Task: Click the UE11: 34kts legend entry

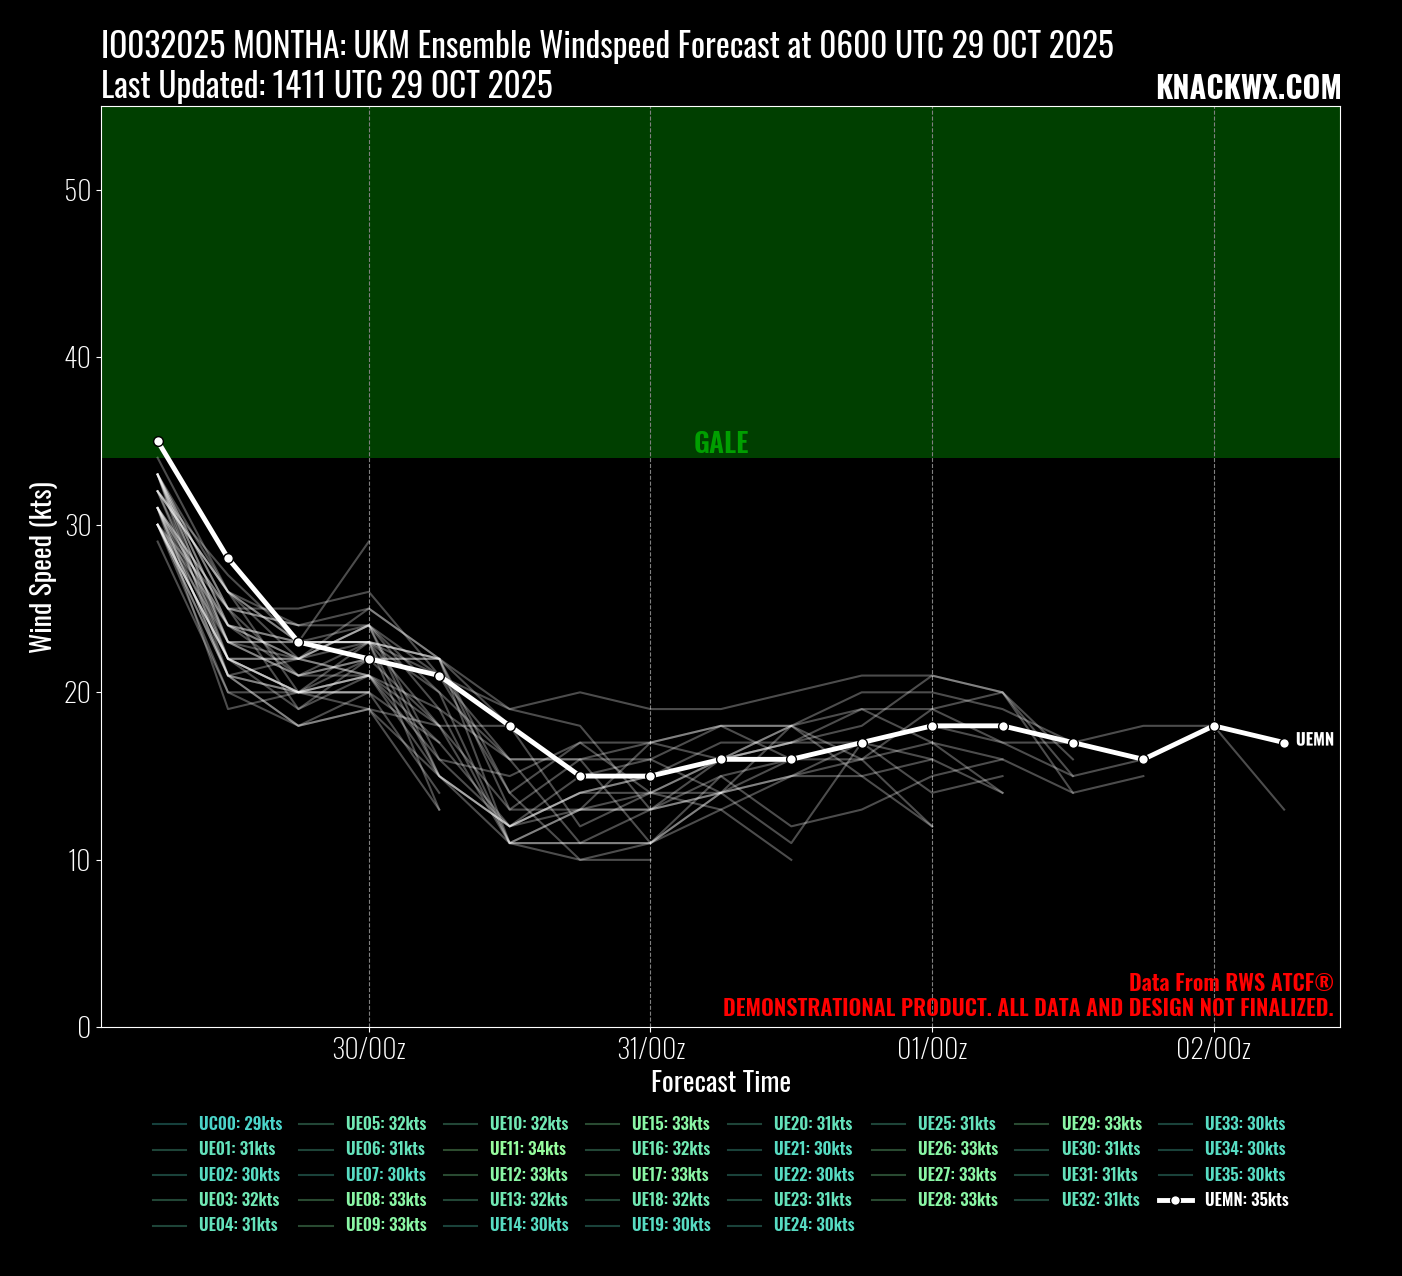Action: click(527, 1149)
